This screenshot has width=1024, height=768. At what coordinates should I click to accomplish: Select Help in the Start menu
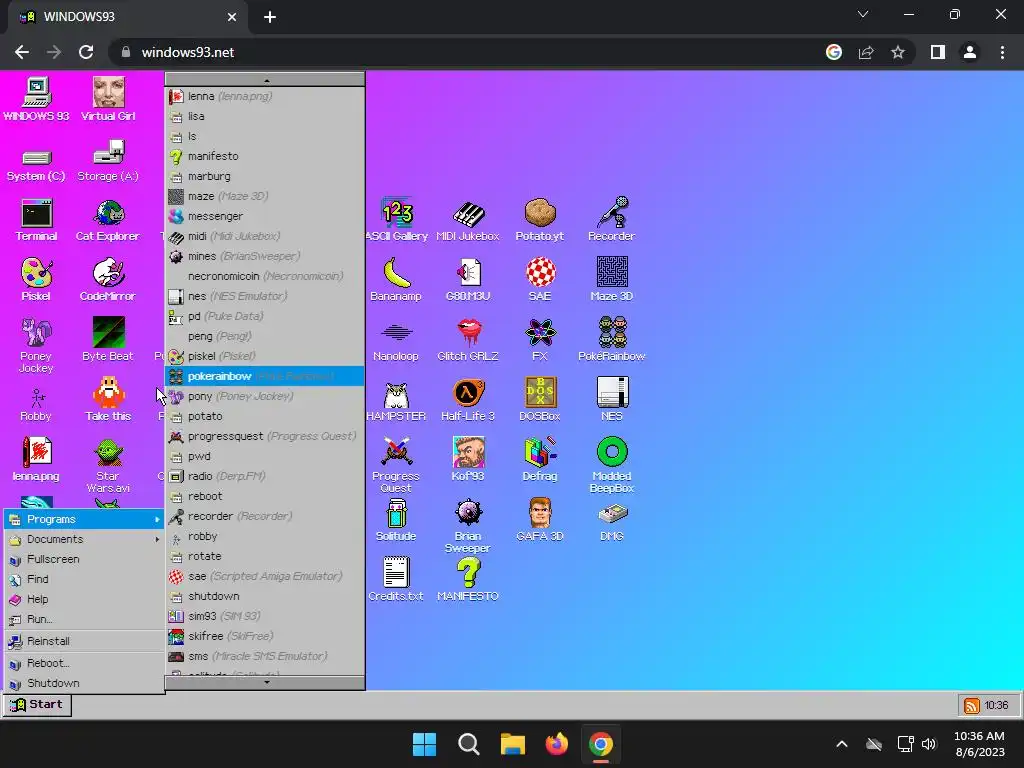(84, 600)
